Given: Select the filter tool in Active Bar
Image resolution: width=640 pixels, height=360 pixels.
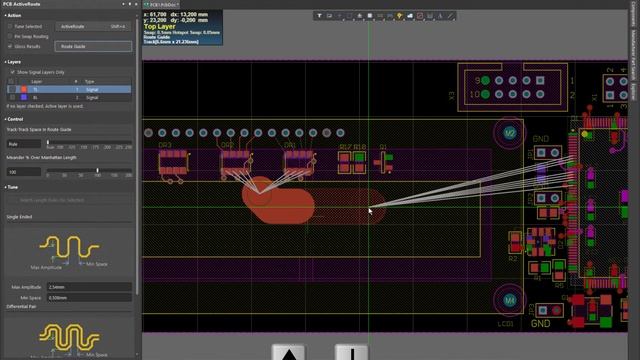Looking at the screenshot, I should click(319, 16).
